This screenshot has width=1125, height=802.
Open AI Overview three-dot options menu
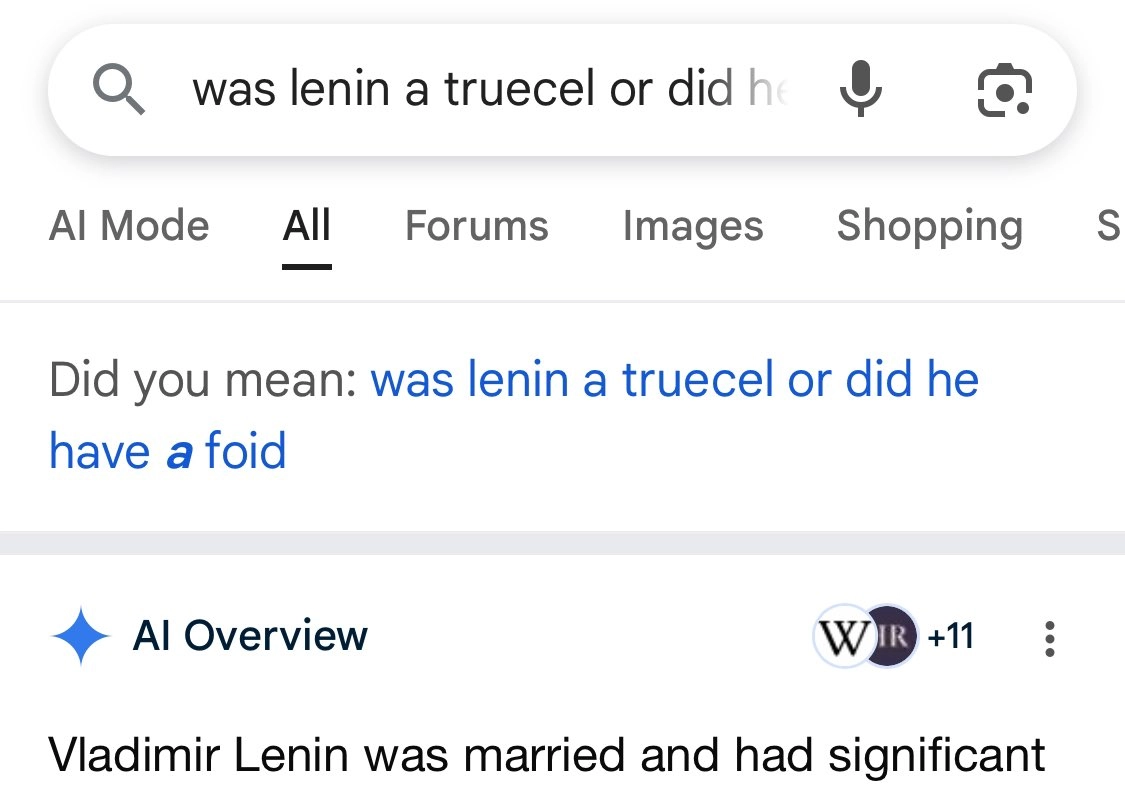[1049, 638]
